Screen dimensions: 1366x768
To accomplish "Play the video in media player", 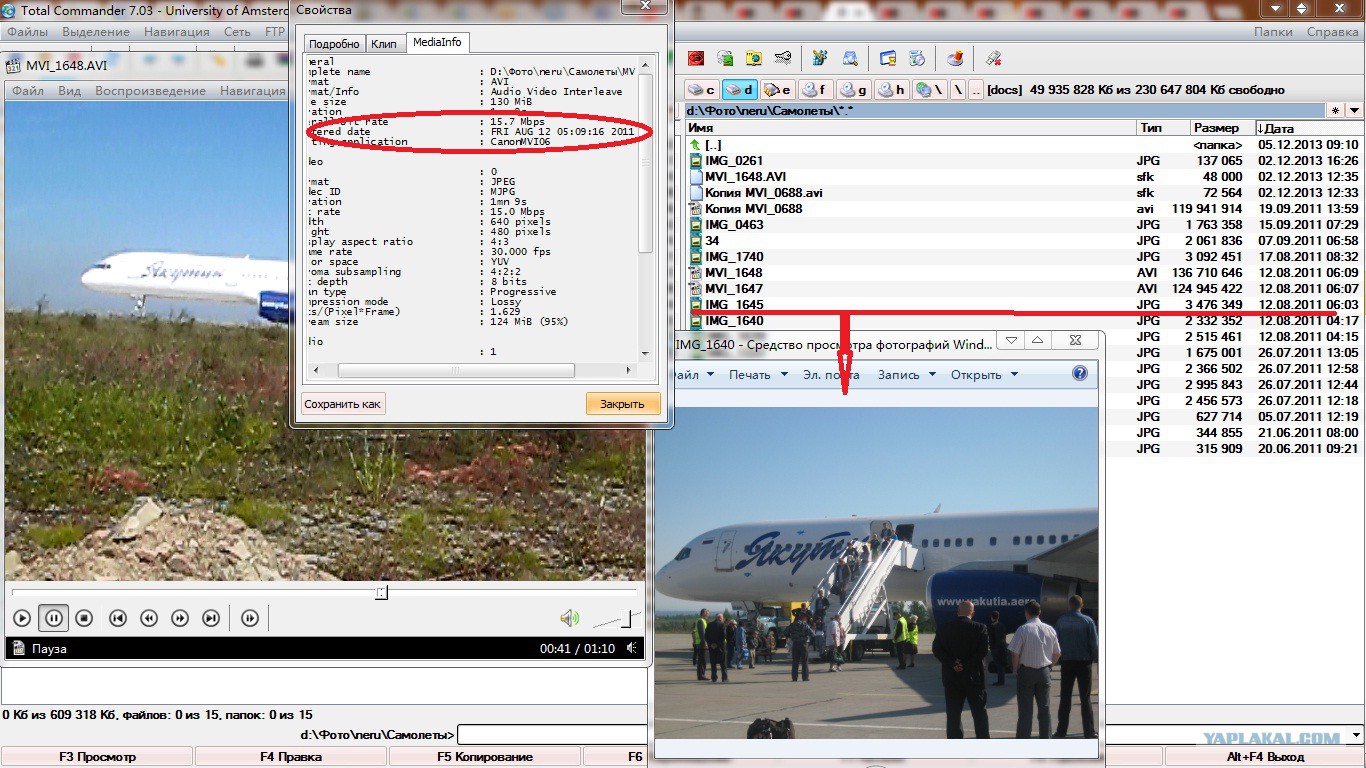I will (22, 618).
